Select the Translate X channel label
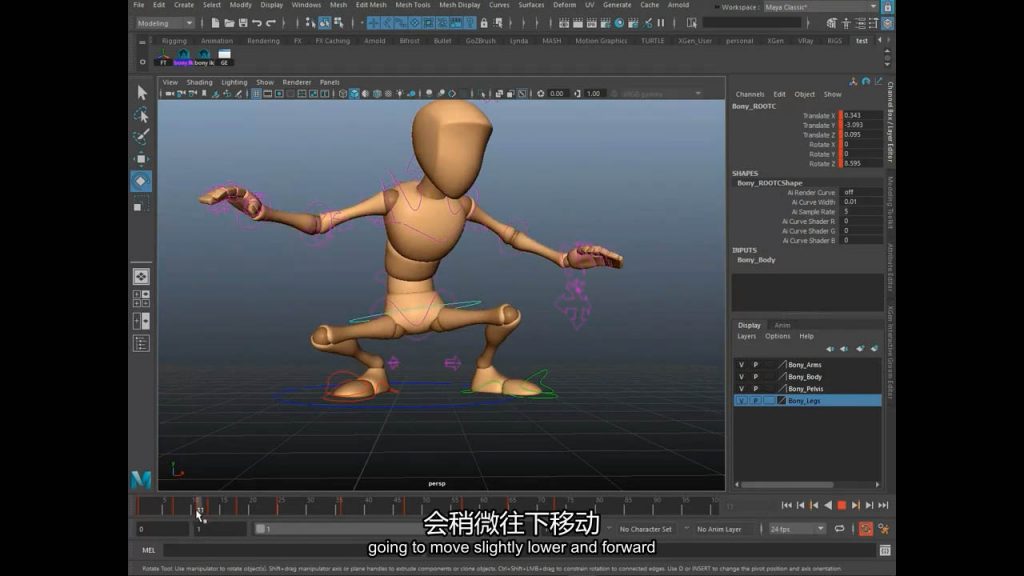This screenshot has width=1024, height=576. (x=819, y=116)
